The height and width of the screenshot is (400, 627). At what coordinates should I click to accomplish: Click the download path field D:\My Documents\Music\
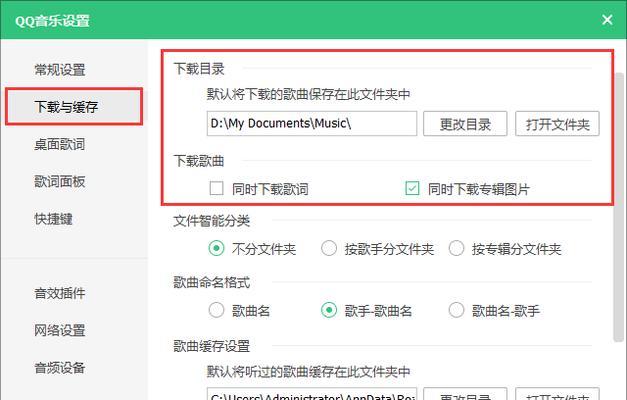pyautogui.click(x=312, y=124)
